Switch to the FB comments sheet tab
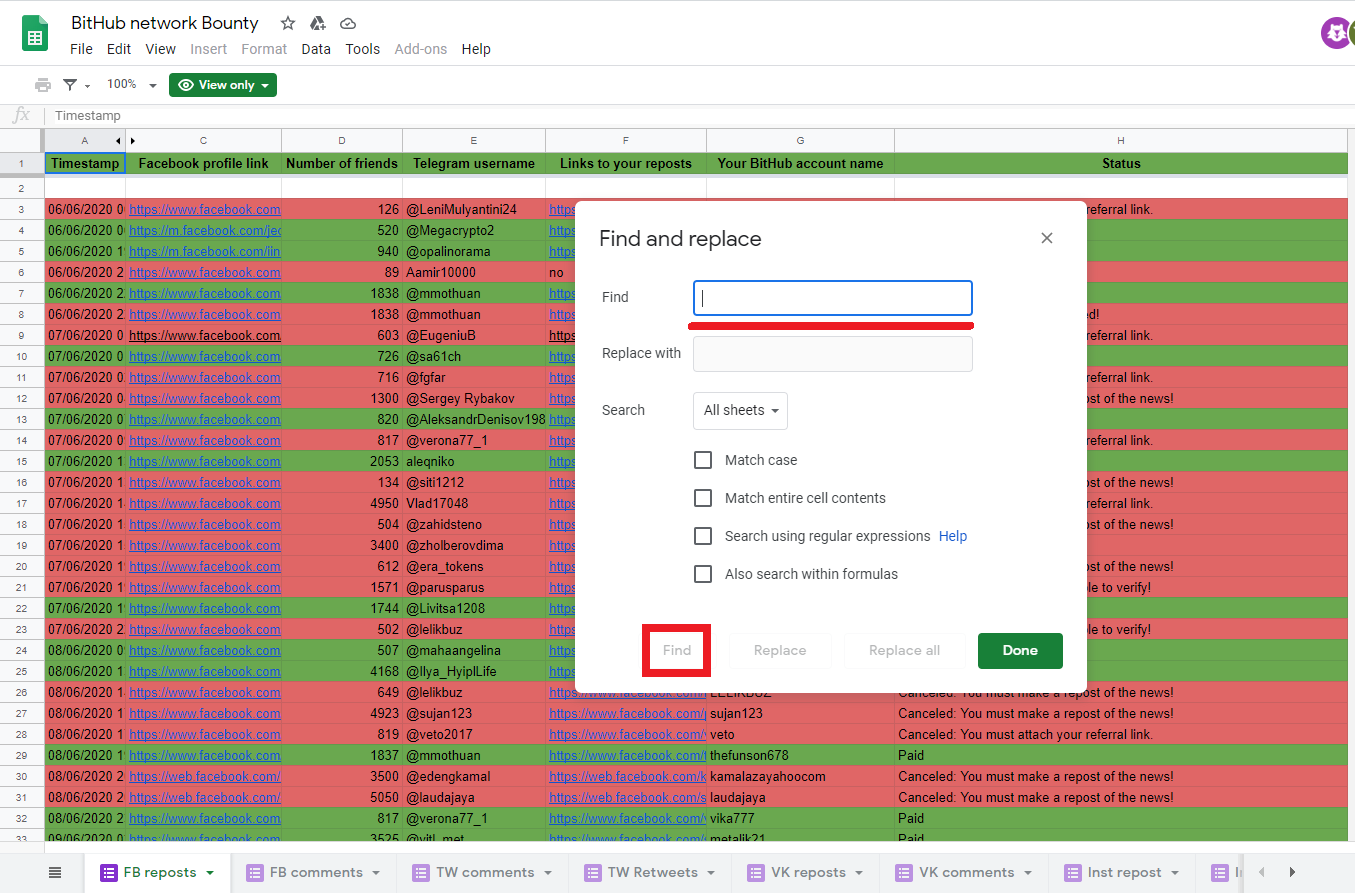Image resolution: width=1355 pixels, height=893 pixels. pyautogui.click(x=313, y=873)
